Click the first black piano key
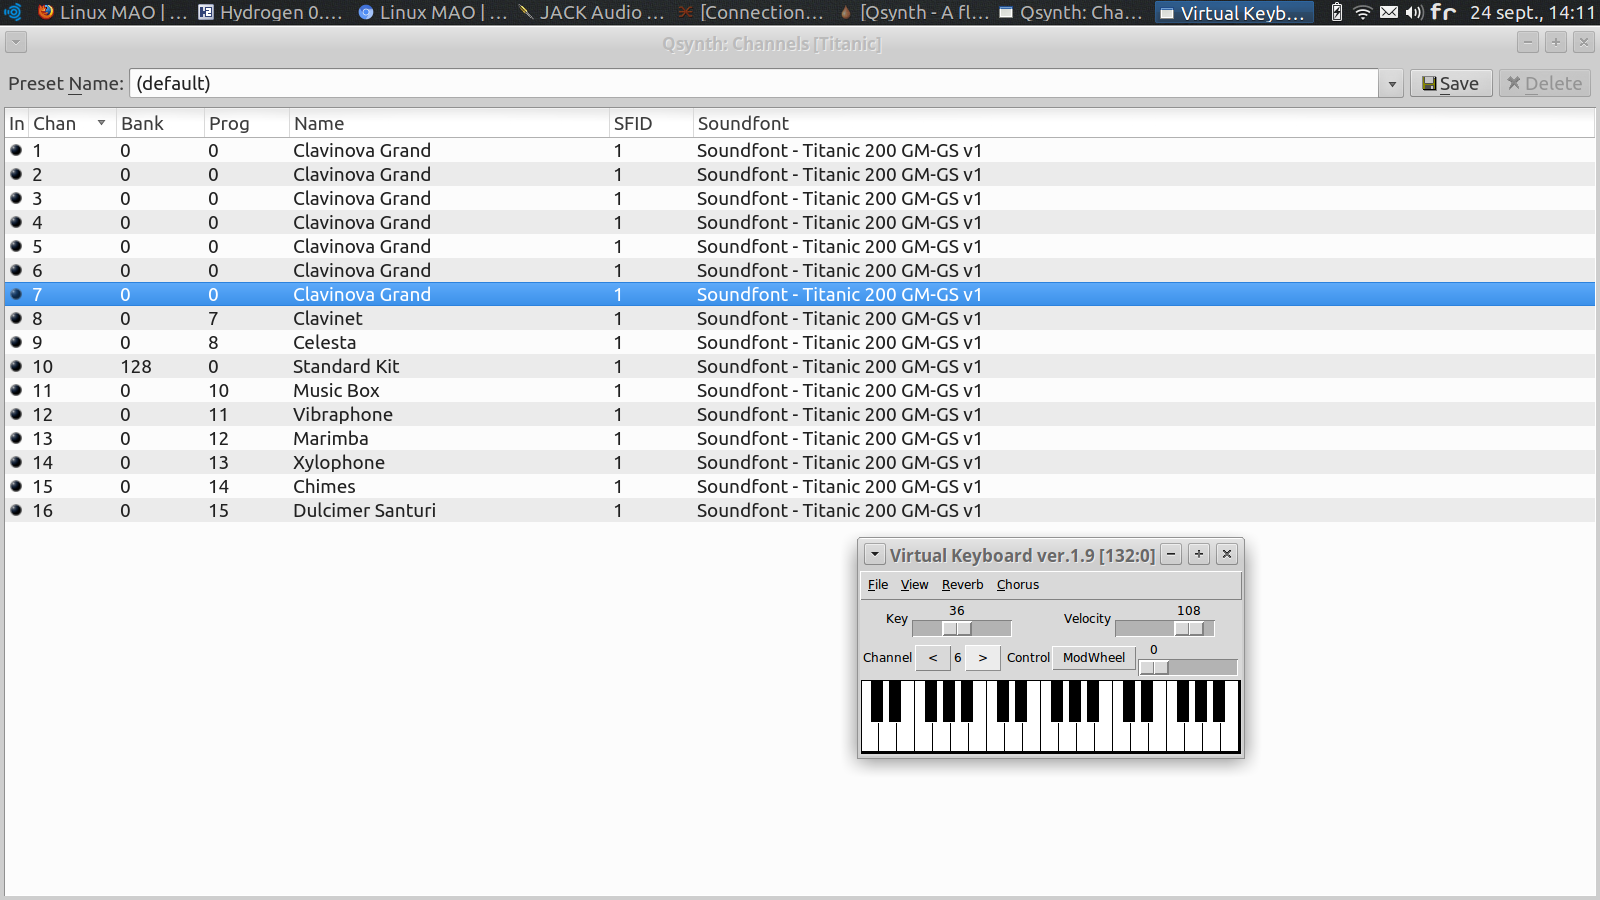The width and height of the screenshot is (1600, 900). [x=877, y=701]
